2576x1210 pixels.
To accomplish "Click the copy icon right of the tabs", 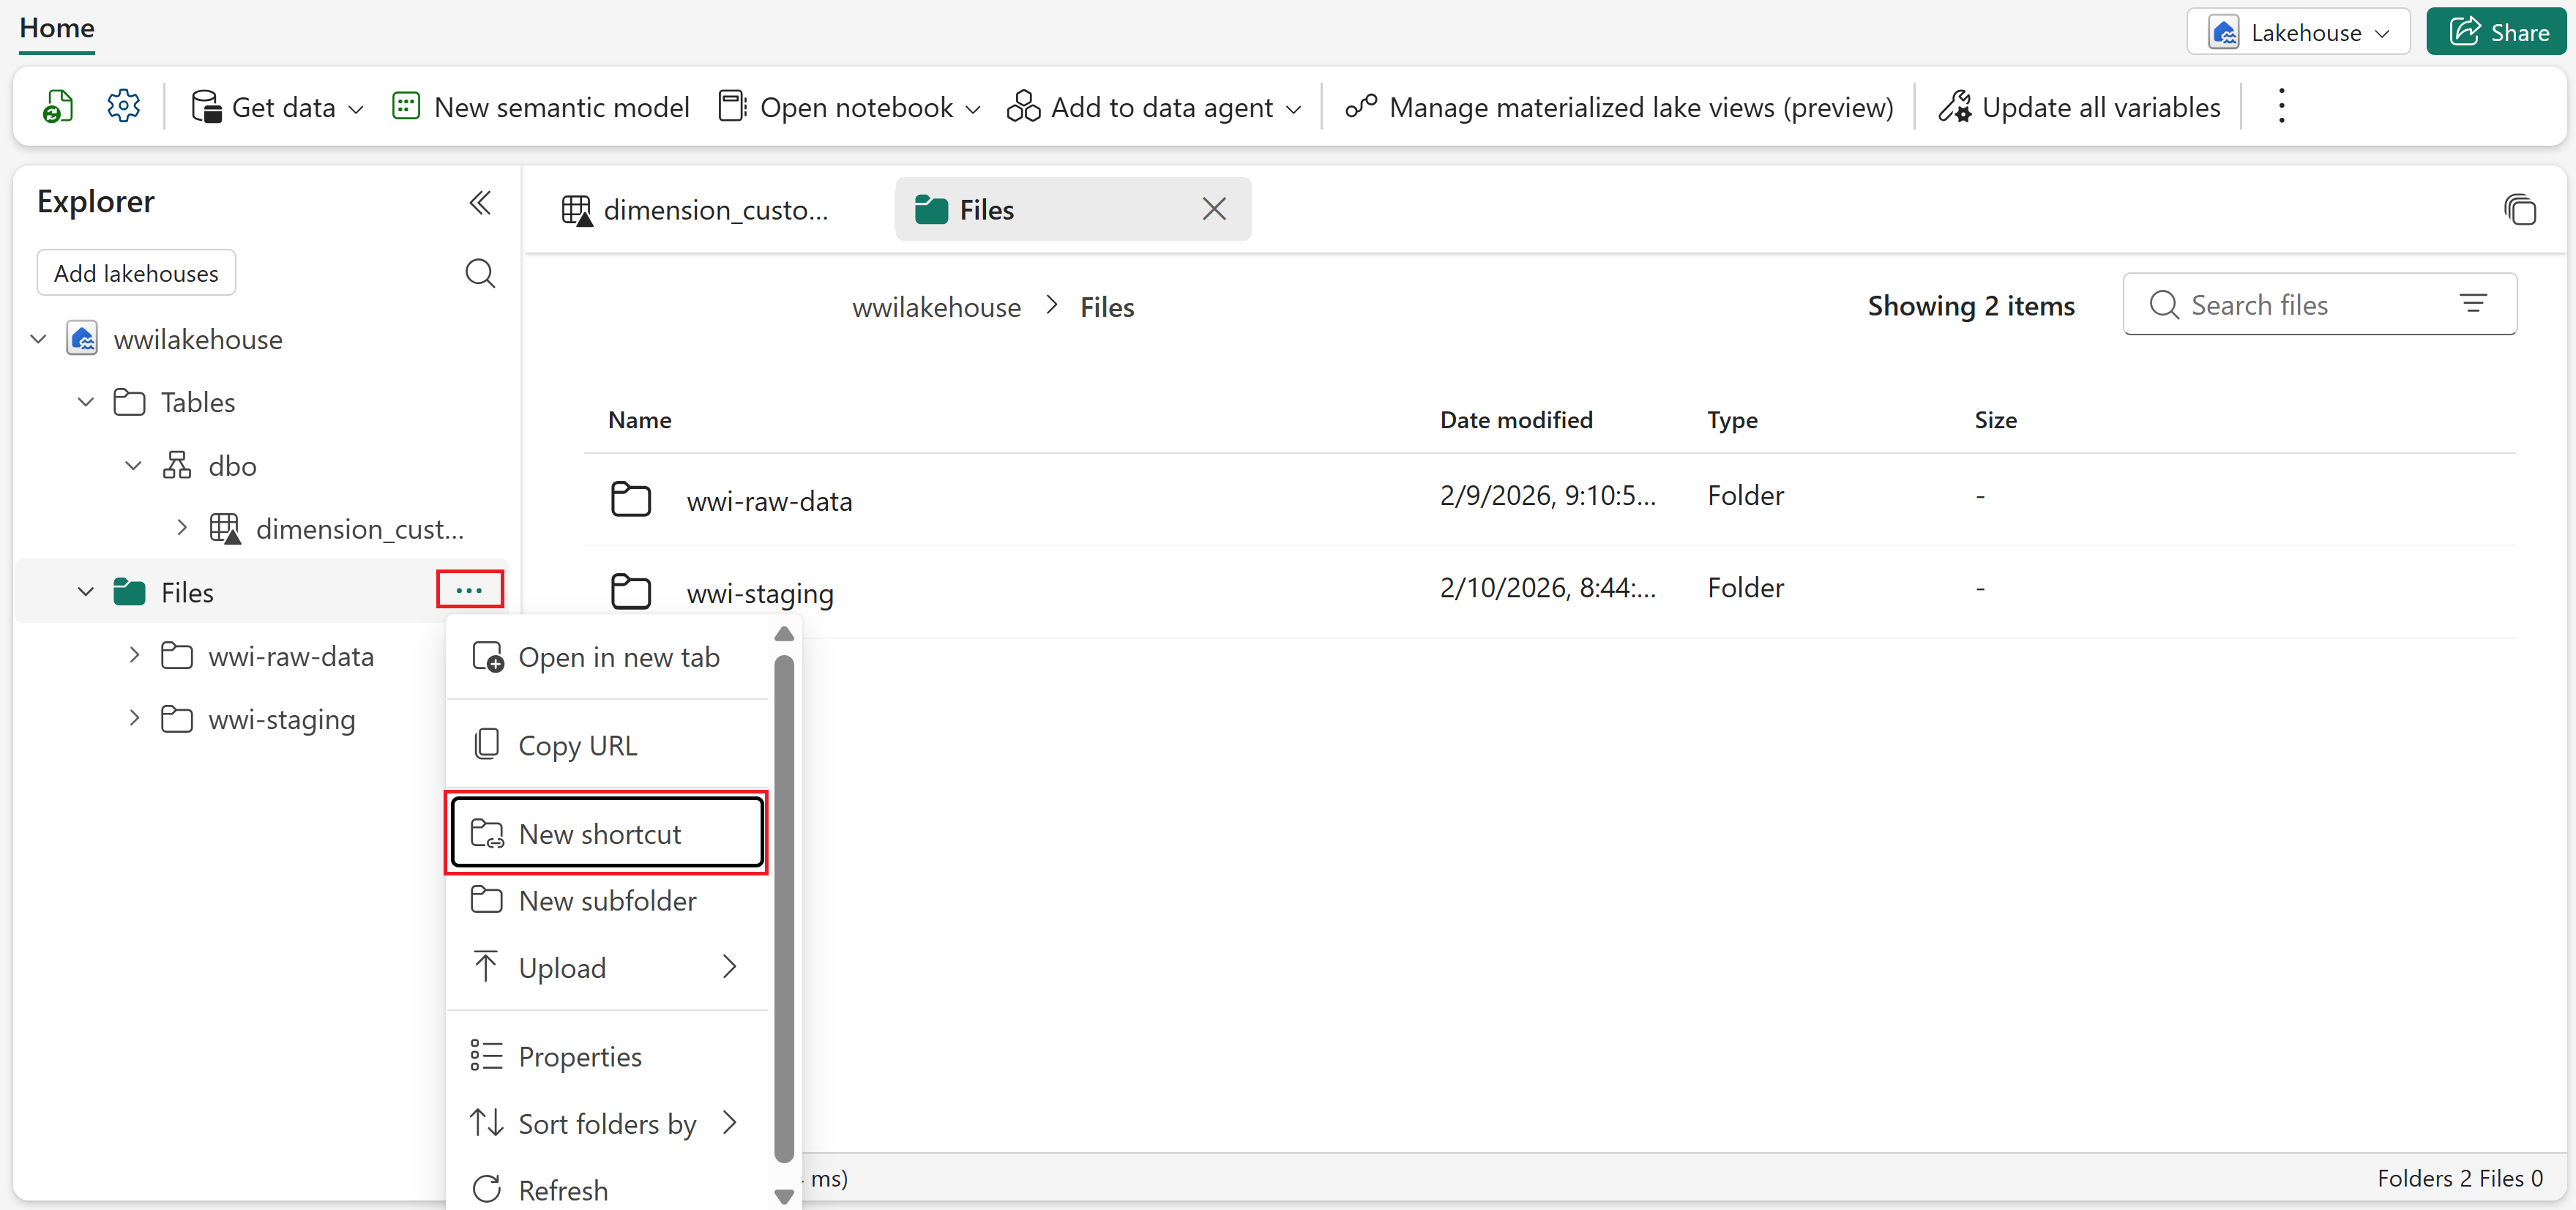I will click(2521, 209).
